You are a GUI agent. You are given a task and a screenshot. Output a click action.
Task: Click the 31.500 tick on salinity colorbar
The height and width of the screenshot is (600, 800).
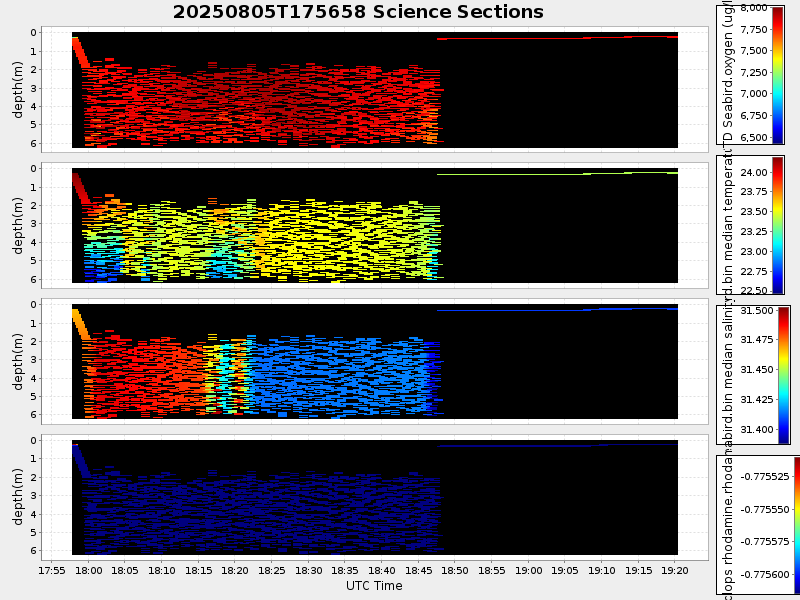758,311
